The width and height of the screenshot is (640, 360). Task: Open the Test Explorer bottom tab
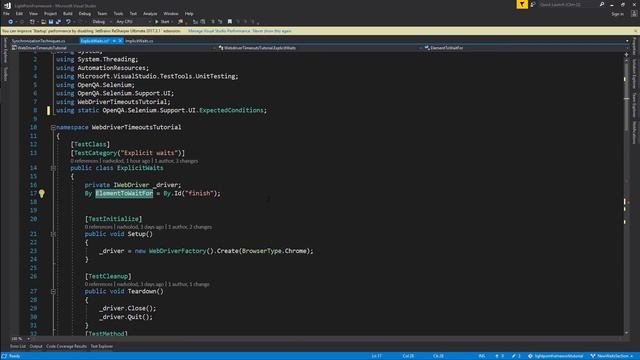coord(101,347)
